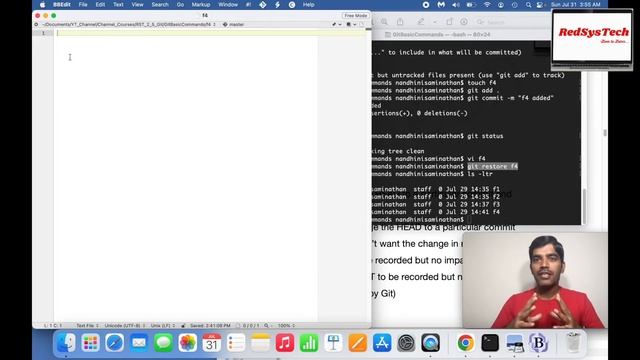Viewport: 640px width, 360px height.
Task: Open the Edit menu
Action: point(100,4)
